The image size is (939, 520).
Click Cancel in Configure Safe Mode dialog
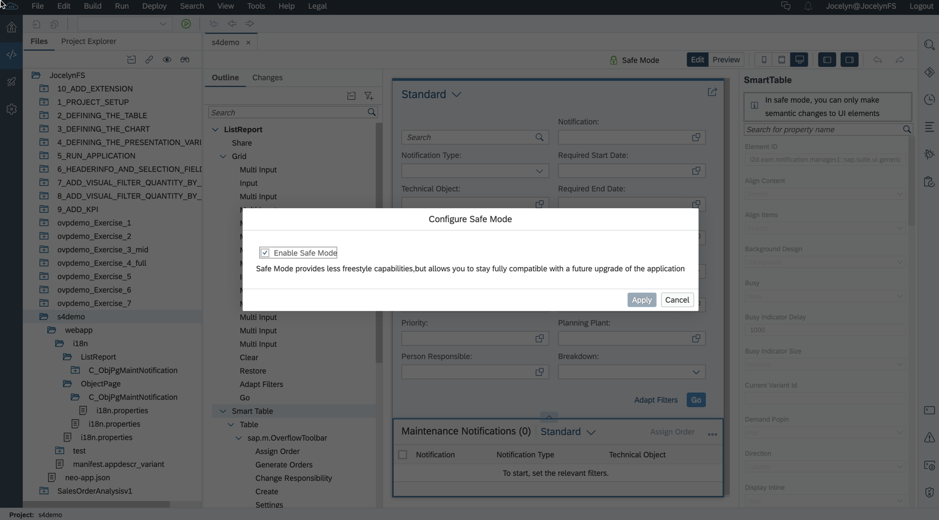pos(677,300)
